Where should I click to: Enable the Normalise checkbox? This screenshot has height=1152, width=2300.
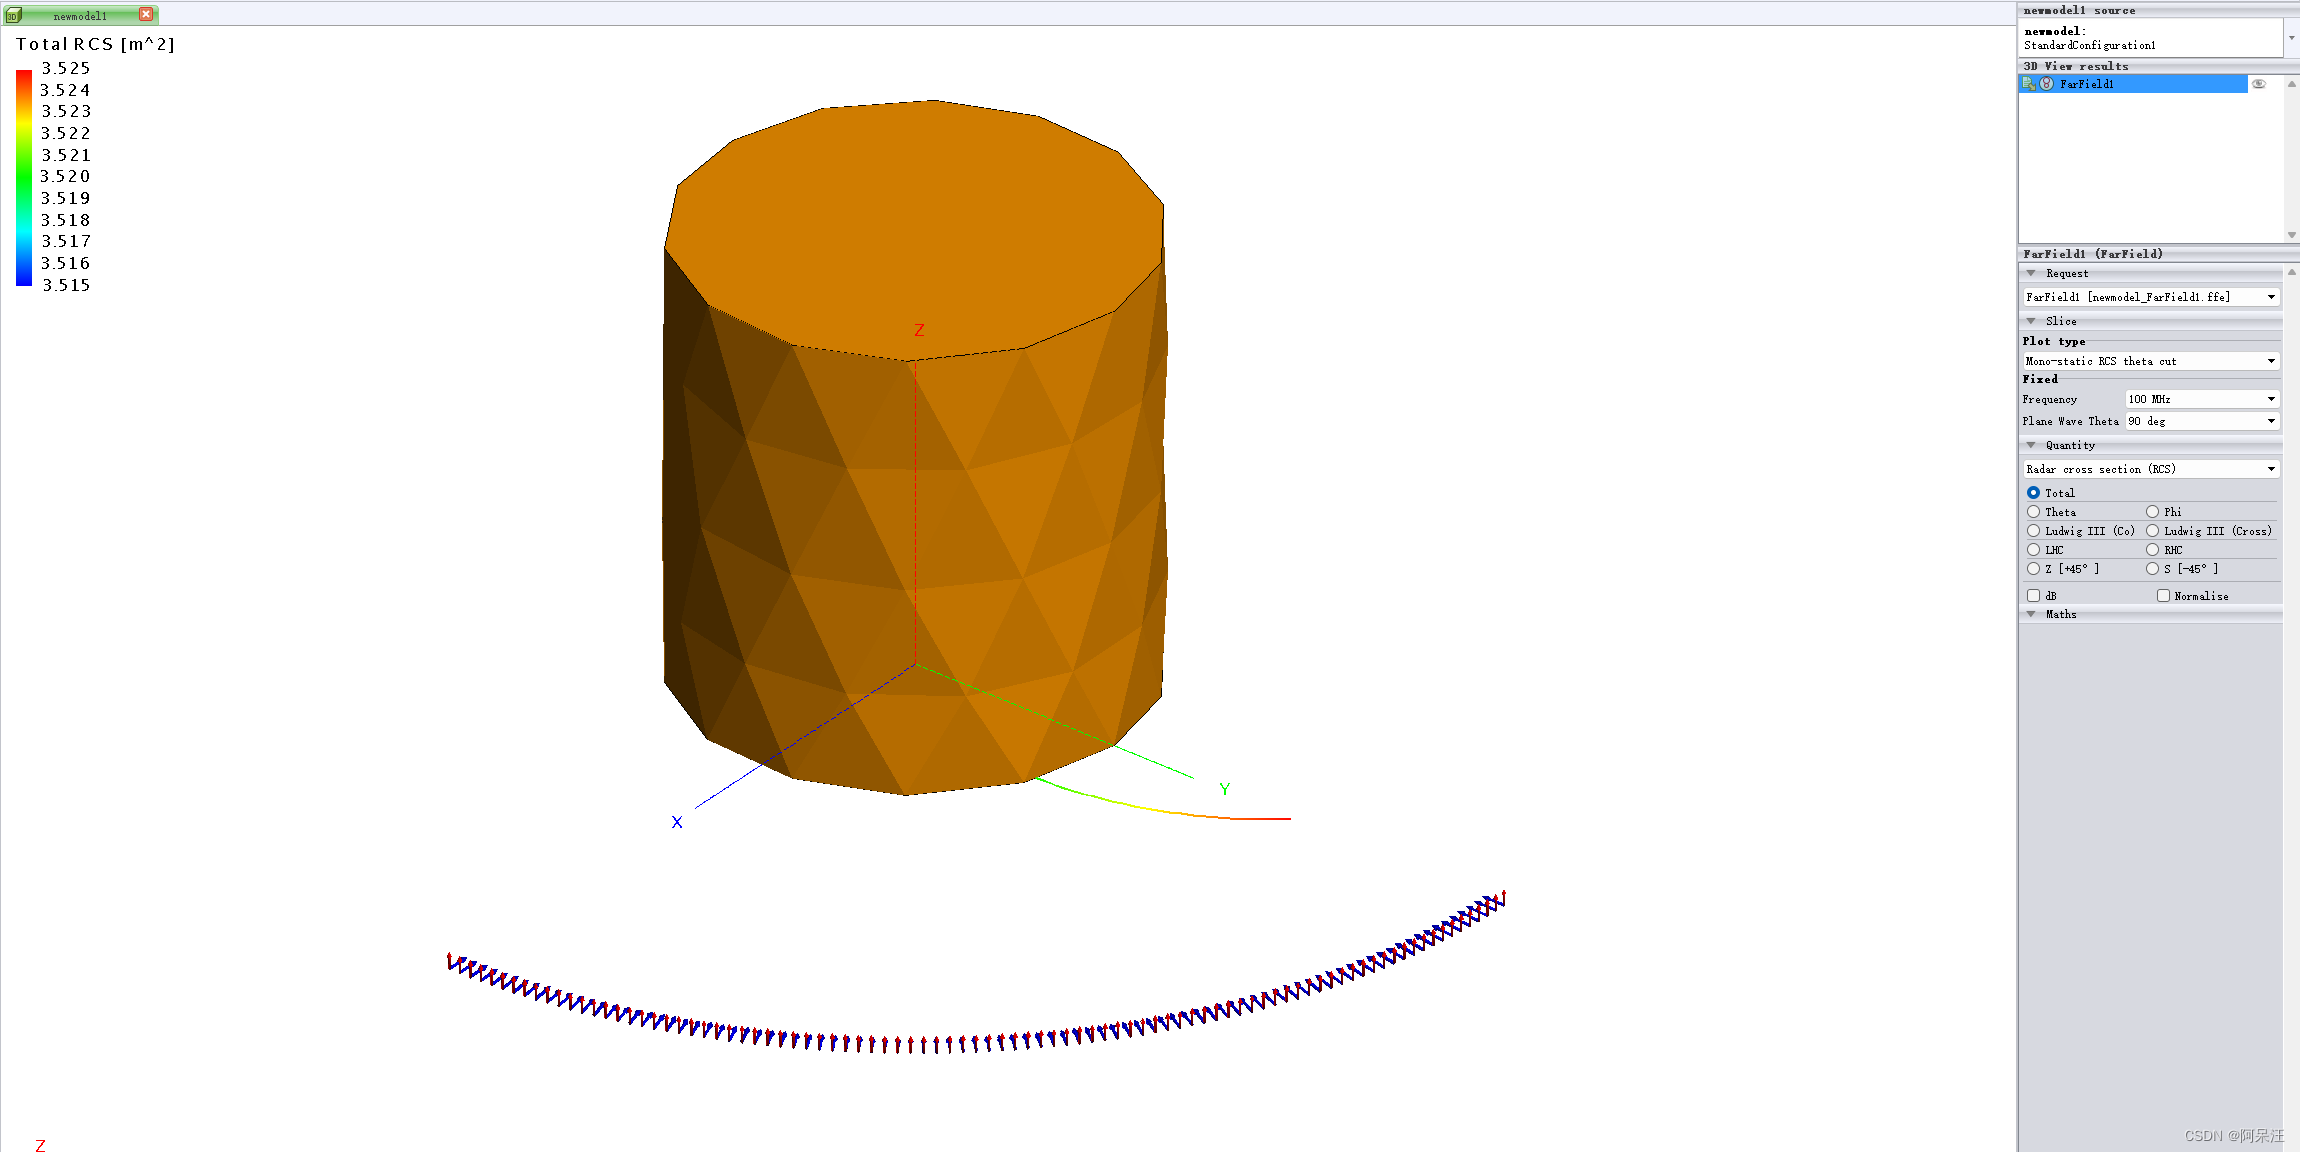(2163, 596)
